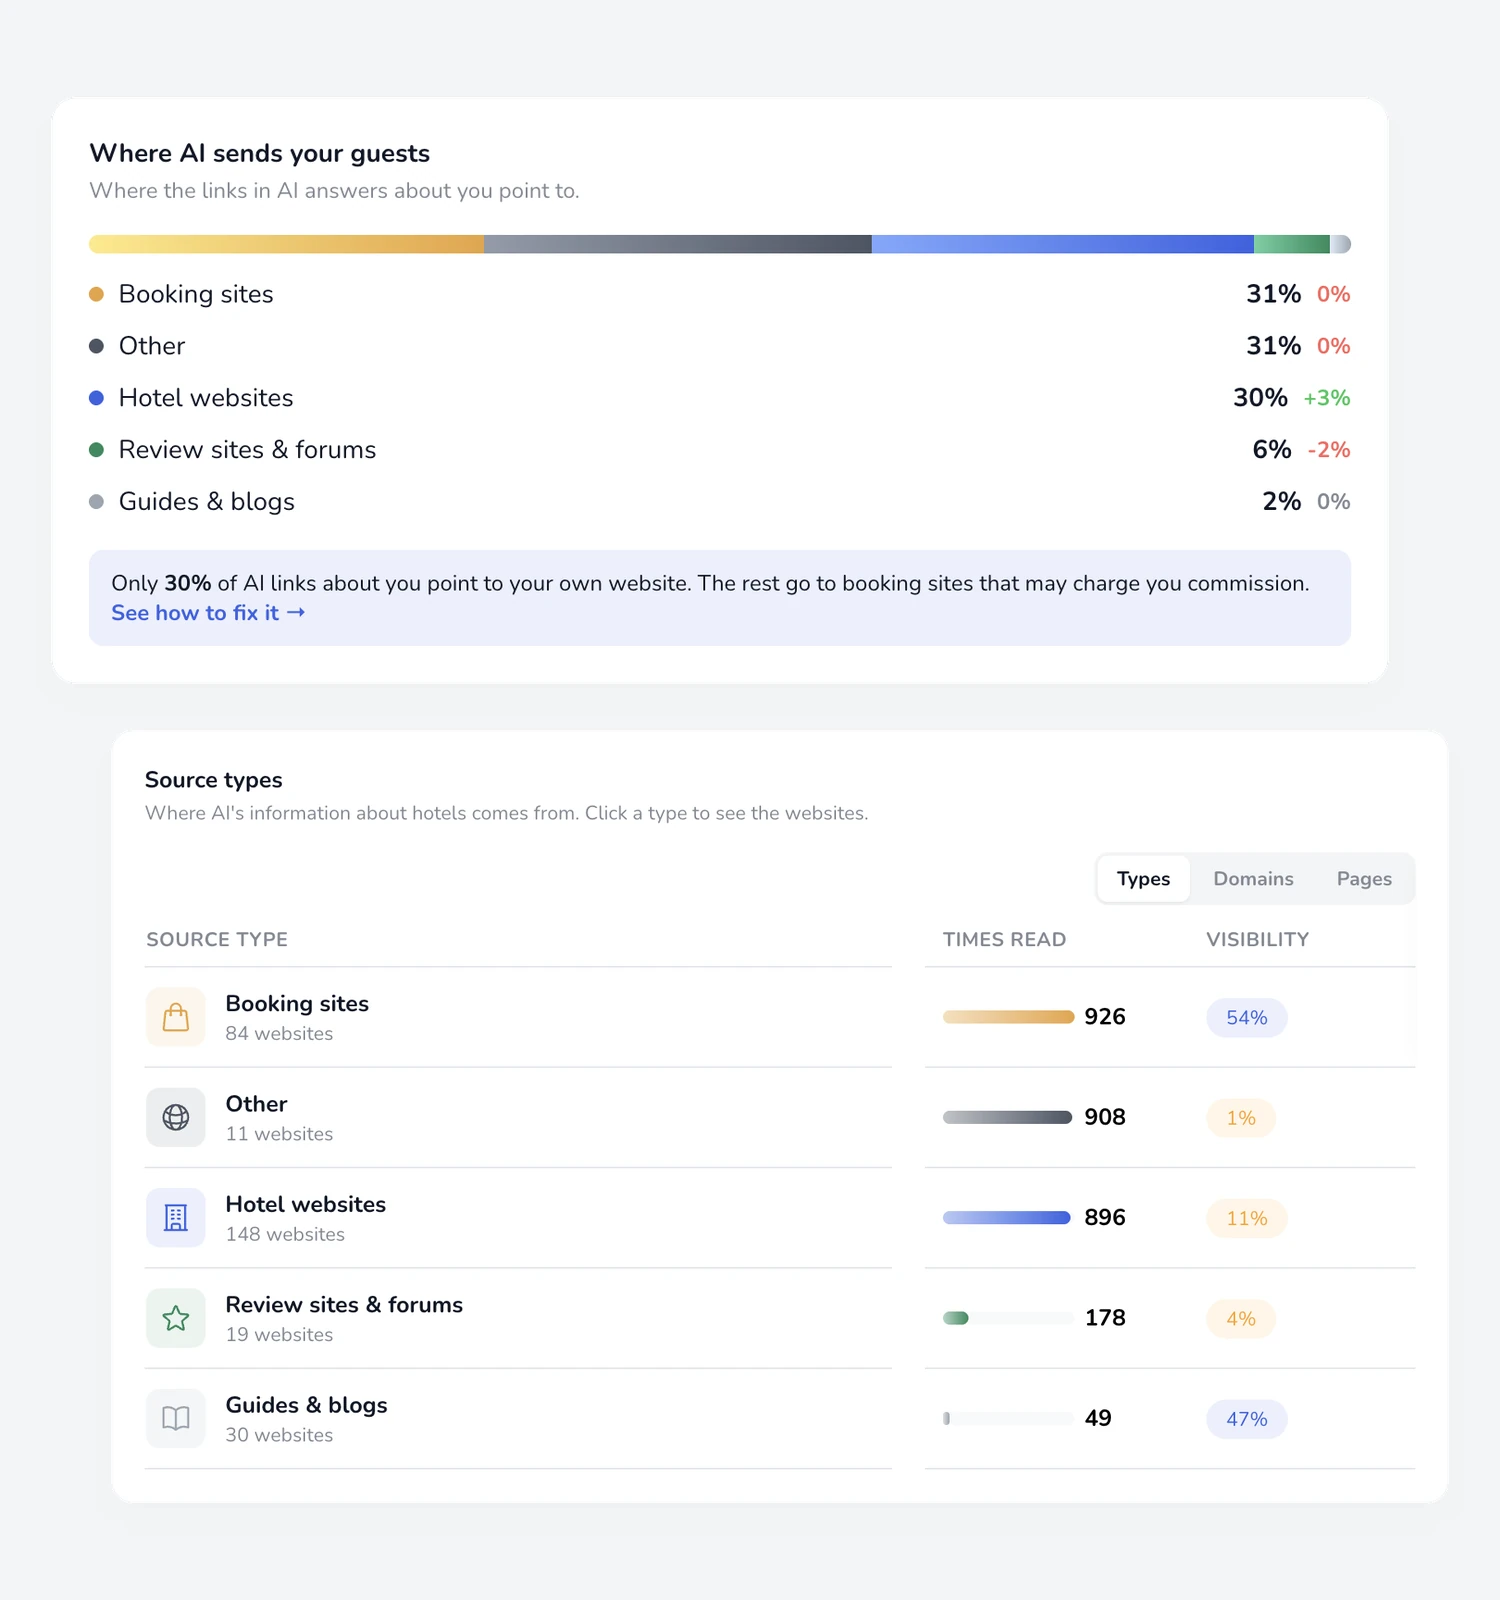Click the blue Hotel websites legend dot

coord(97,398)
